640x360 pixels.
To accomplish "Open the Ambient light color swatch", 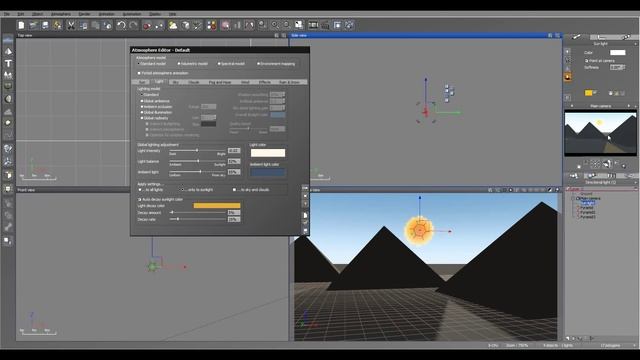I will pyautogui.click(x=268, y=173).
